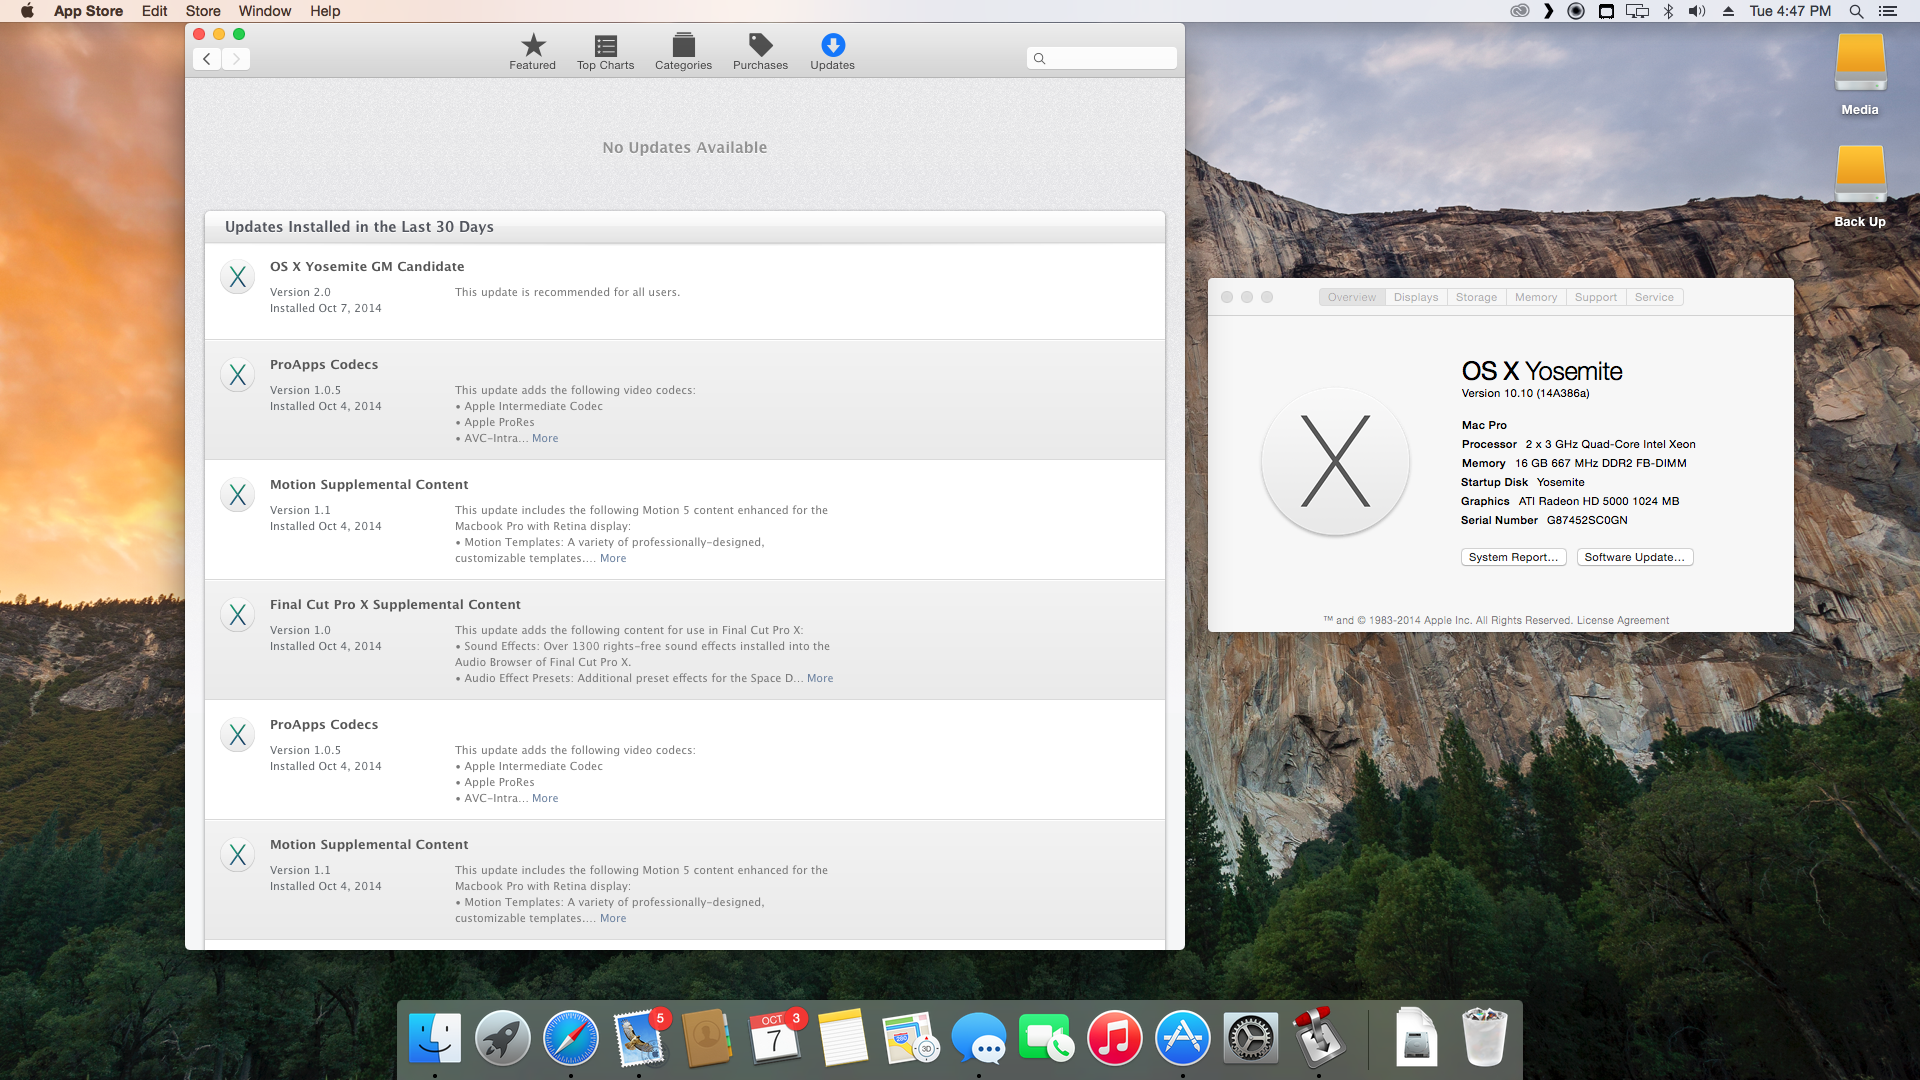The width and height of the screenshot is (1920, 1080).
Task: Switch to Overview tab in About window
Action: (x=1351, y=297)
